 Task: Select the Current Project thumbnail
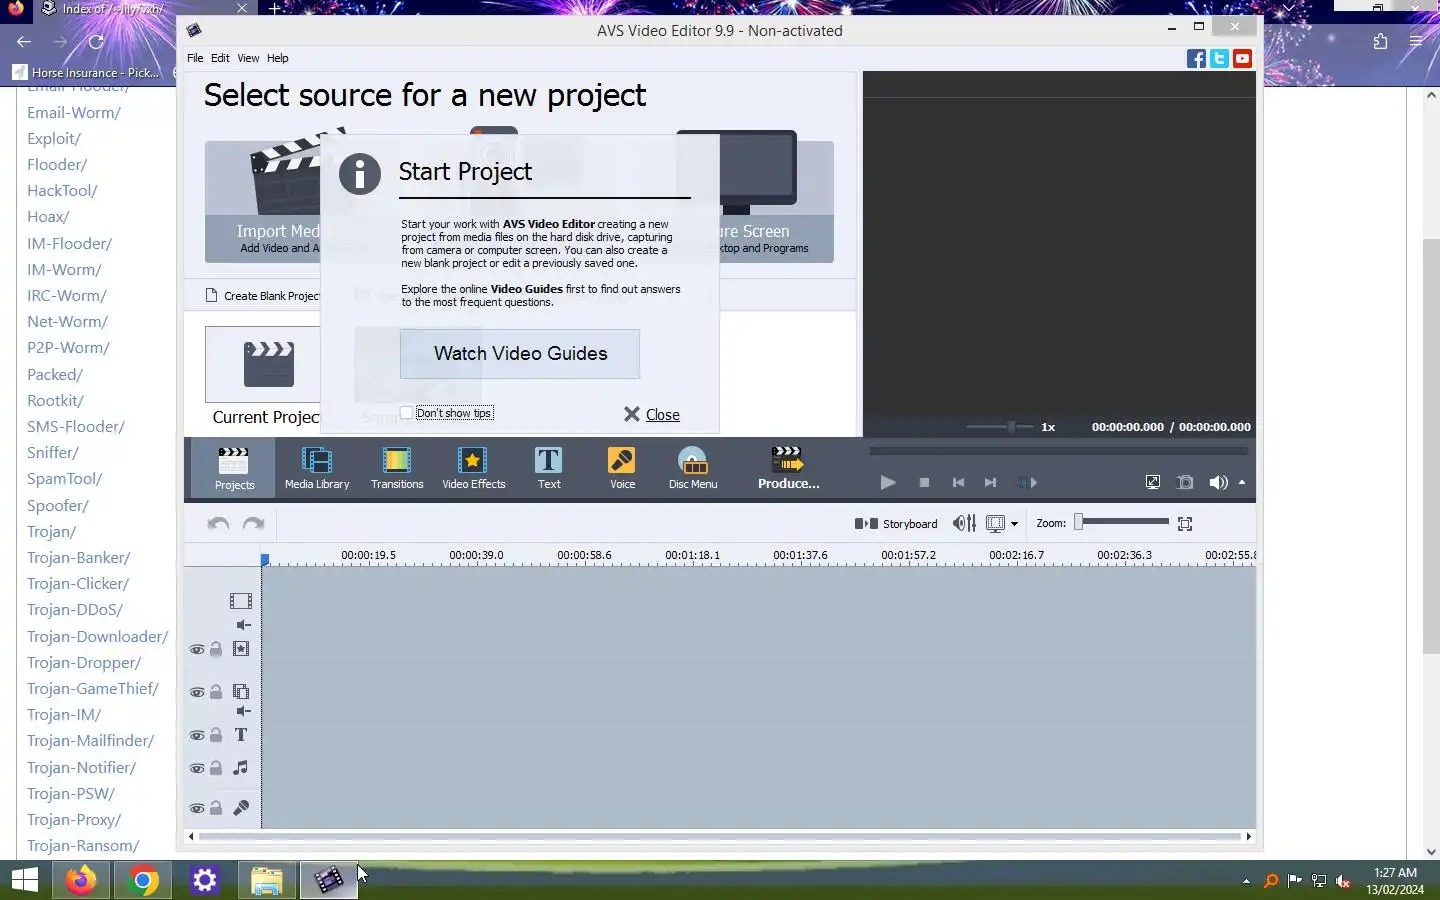click(x=263, y=364)
